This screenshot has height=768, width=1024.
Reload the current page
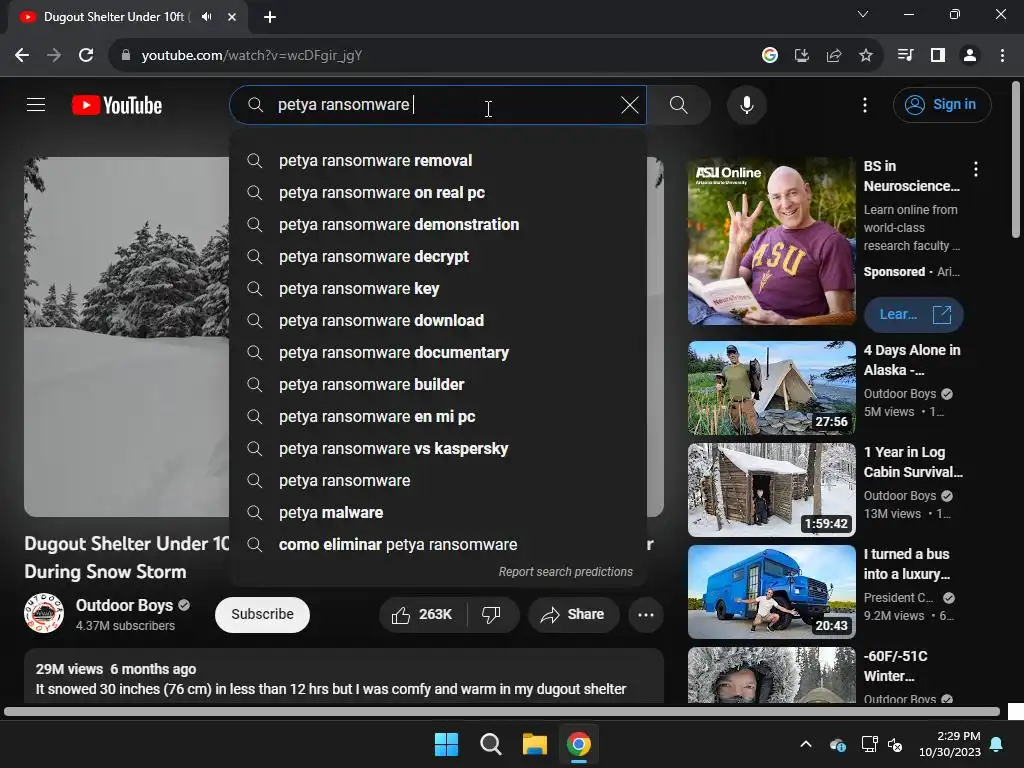coord(86,56)
